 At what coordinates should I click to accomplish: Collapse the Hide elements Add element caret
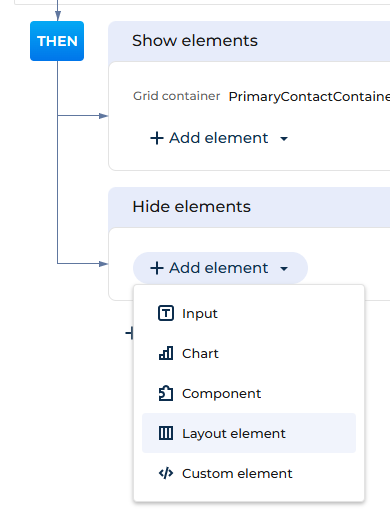pos(284,269)
